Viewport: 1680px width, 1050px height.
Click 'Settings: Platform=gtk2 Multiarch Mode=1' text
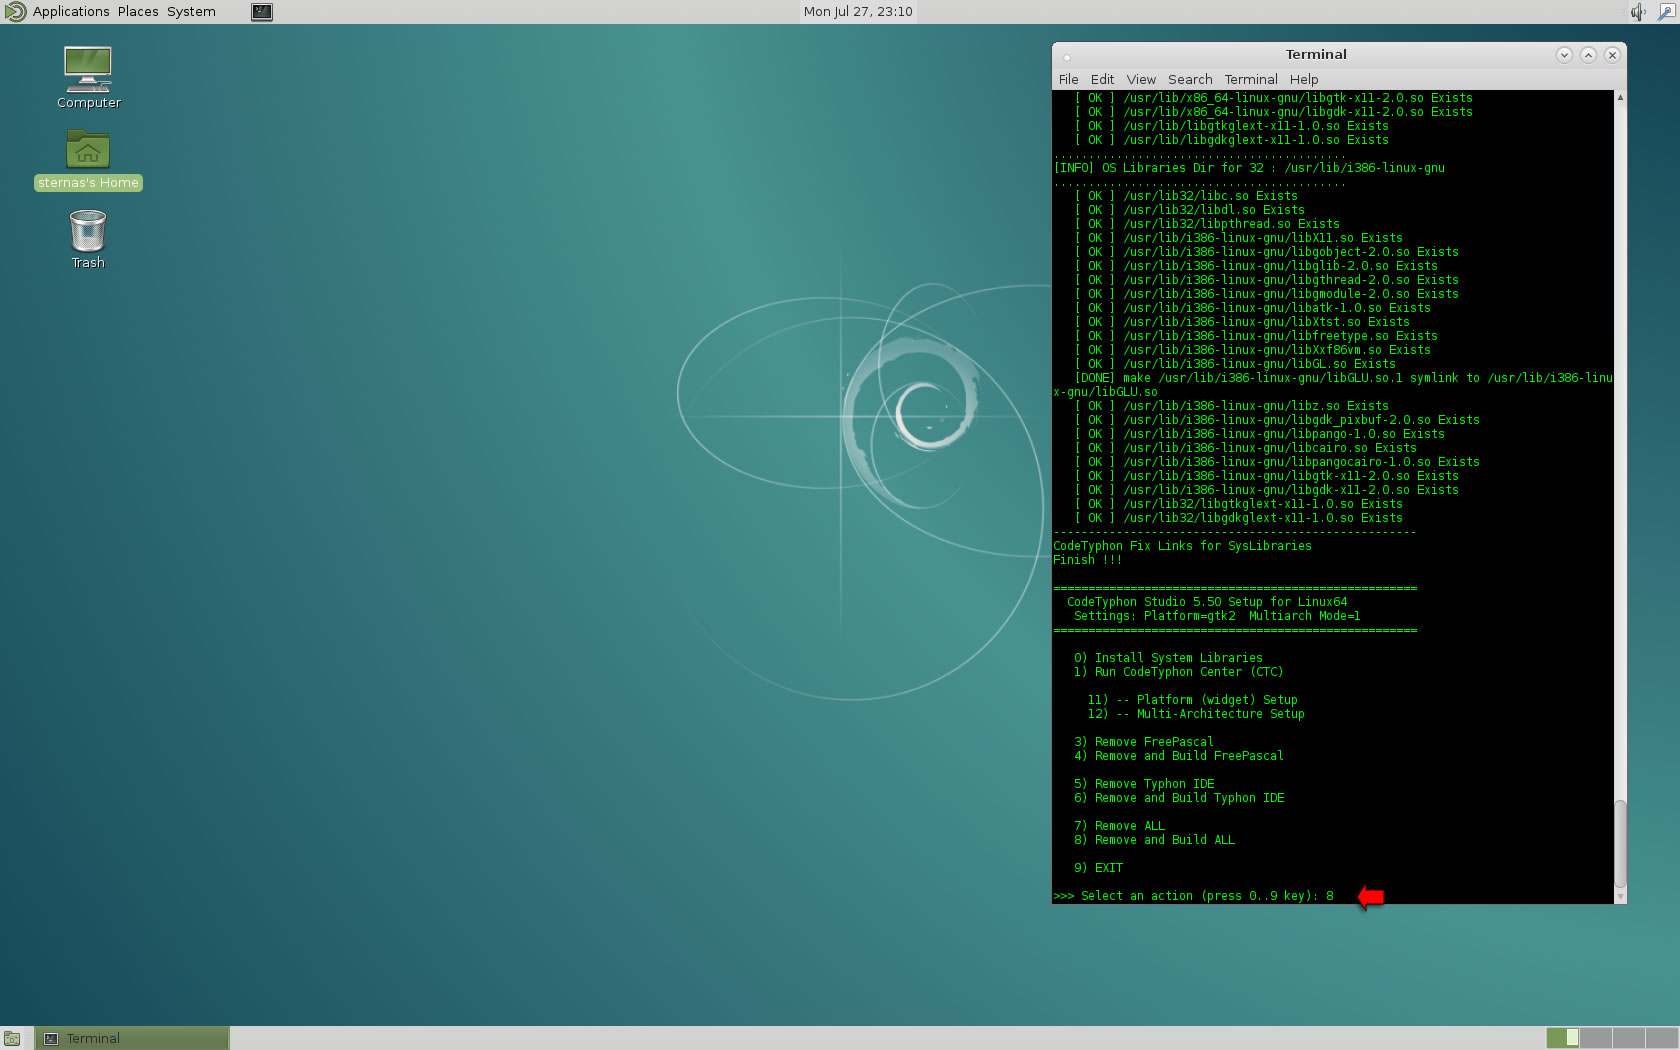(1217, 616)
